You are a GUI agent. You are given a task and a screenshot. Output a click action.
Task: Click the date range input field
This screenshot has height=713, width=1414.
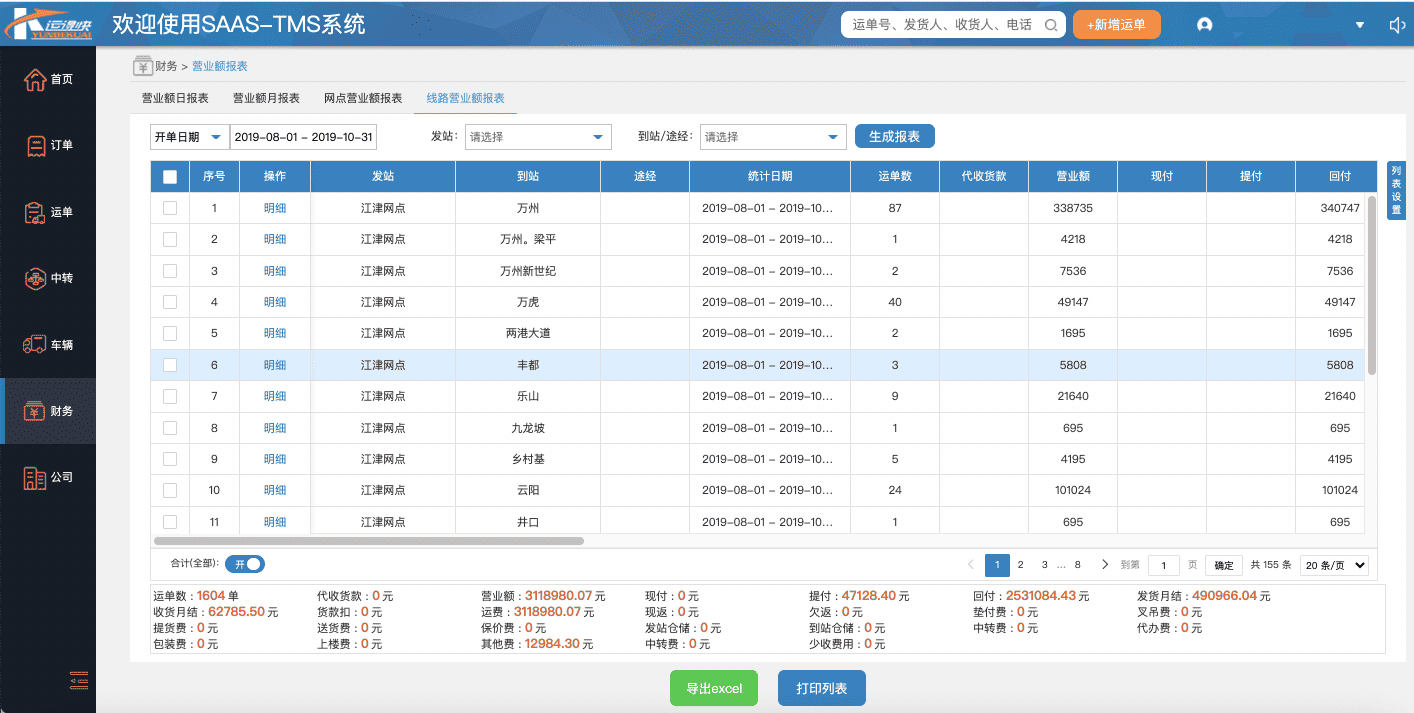coord(304,137)
